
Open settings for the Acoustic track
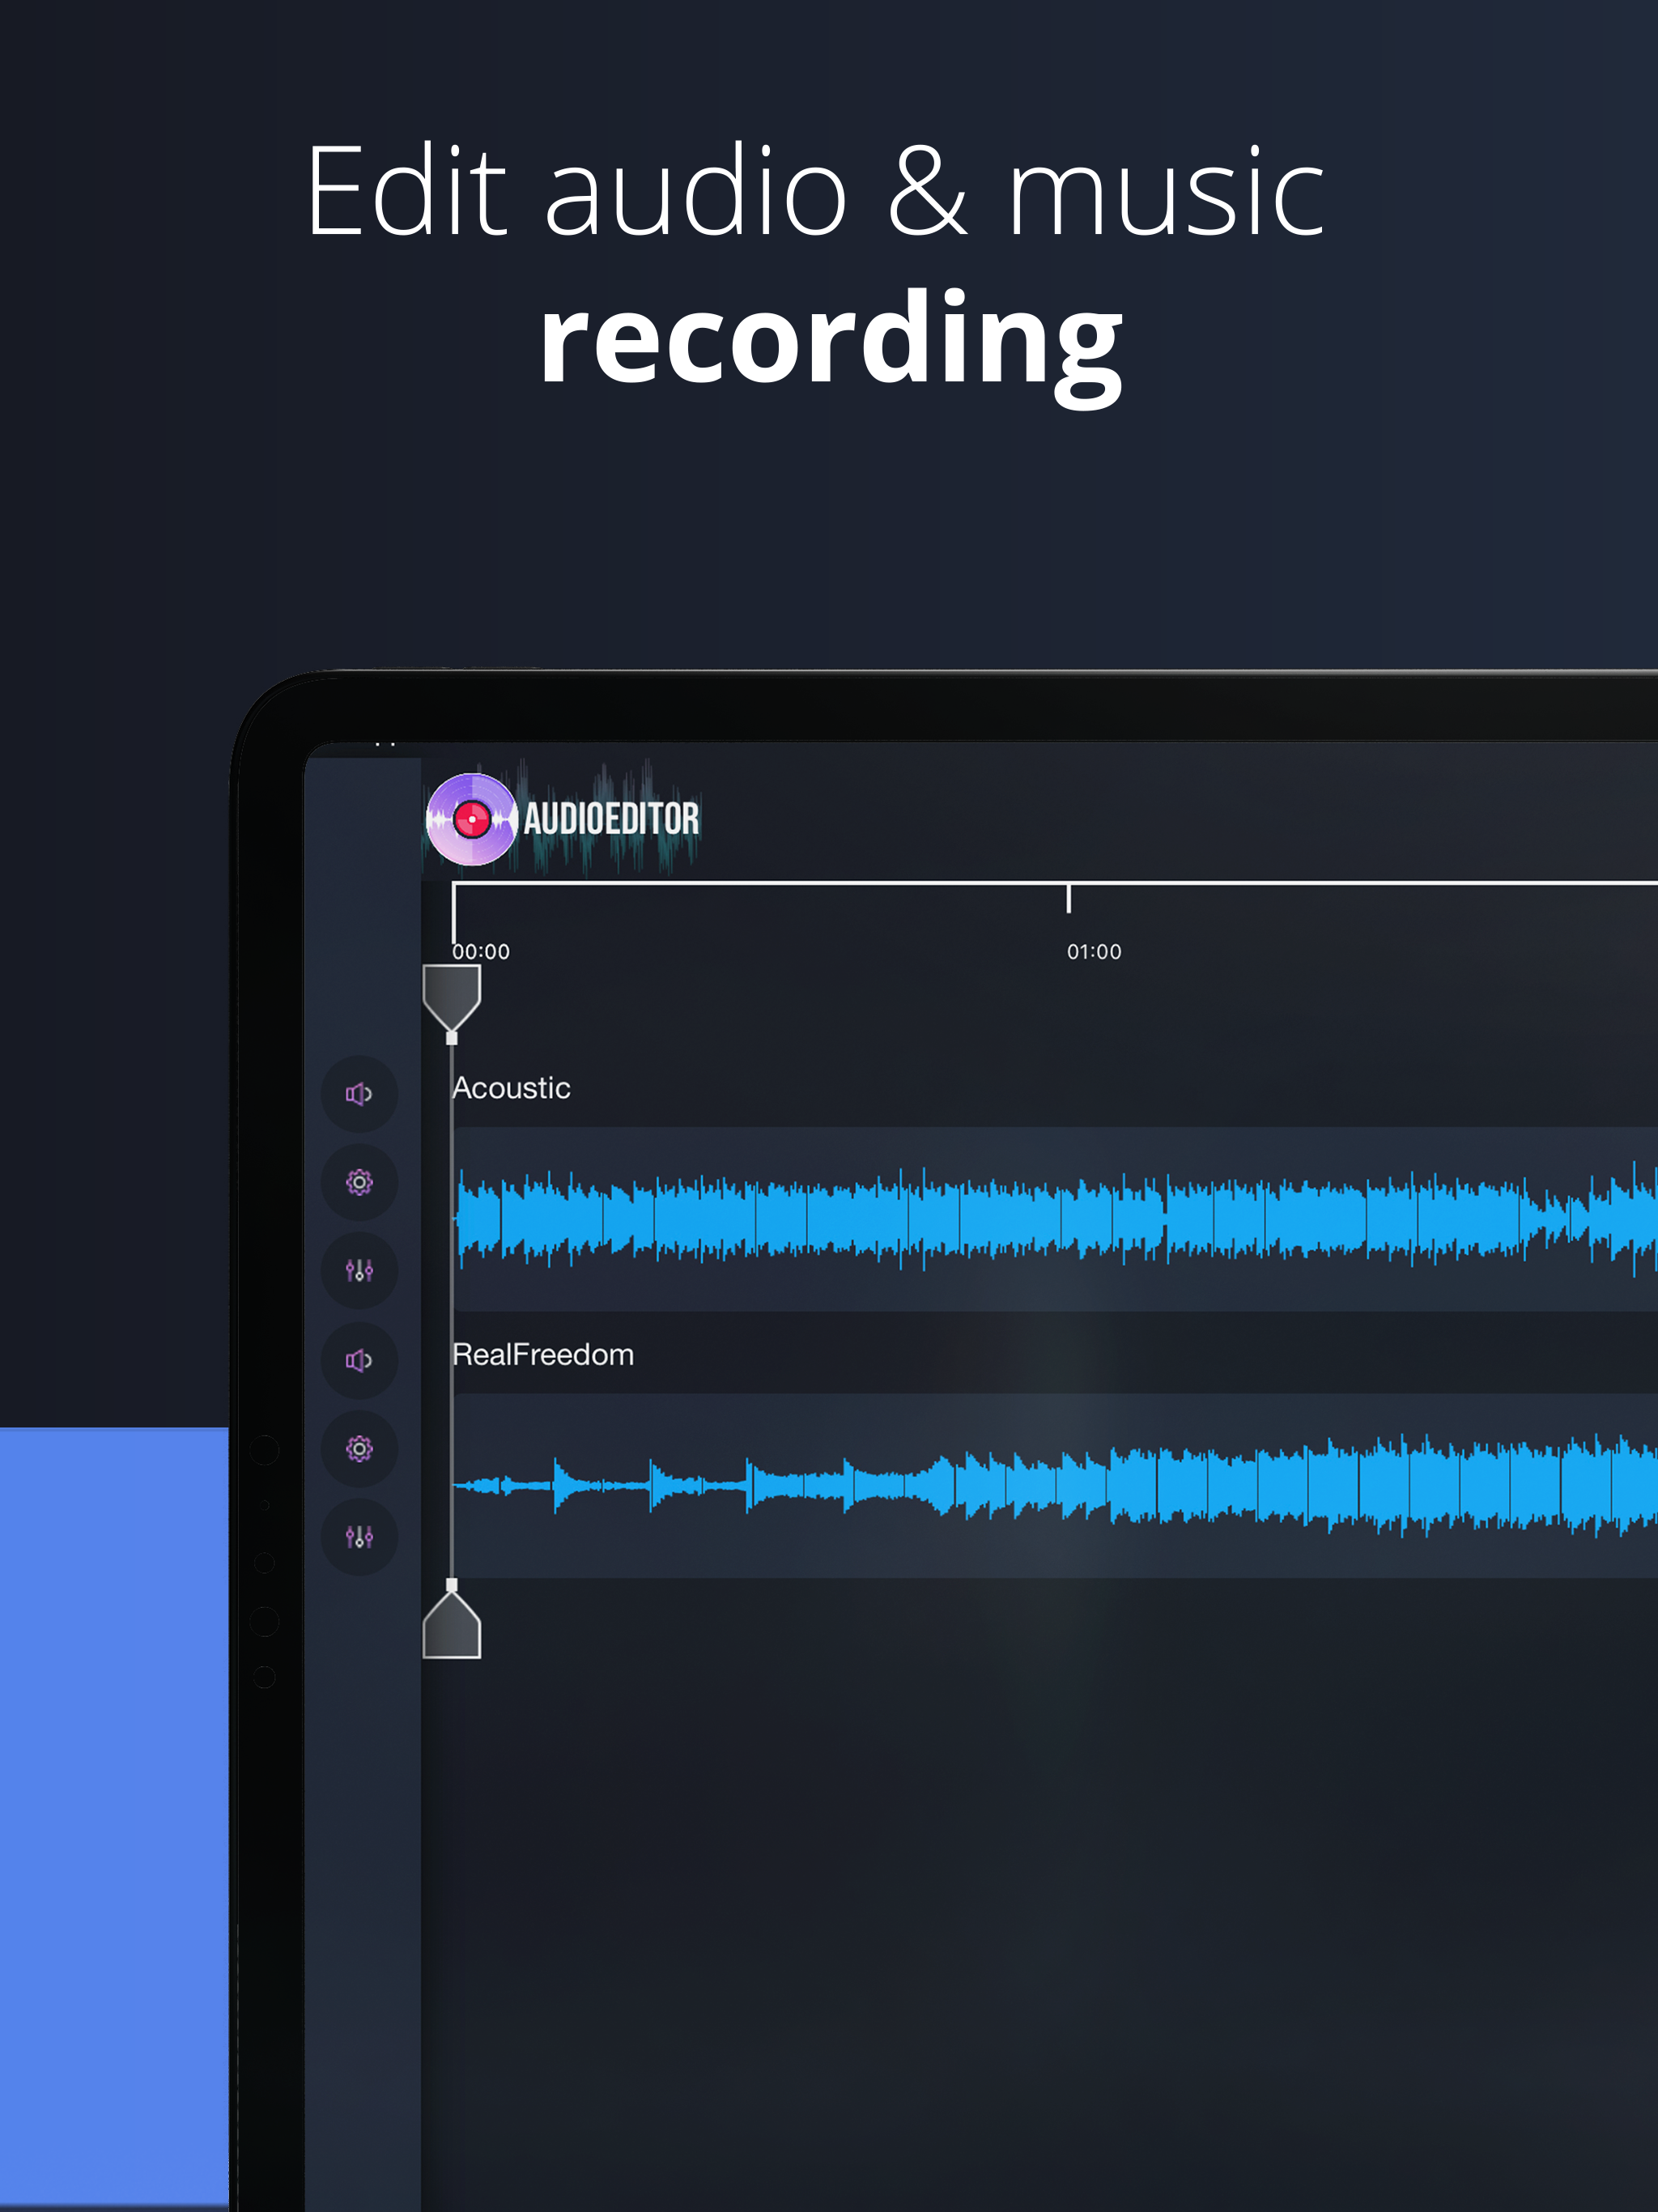(360, 1182)
